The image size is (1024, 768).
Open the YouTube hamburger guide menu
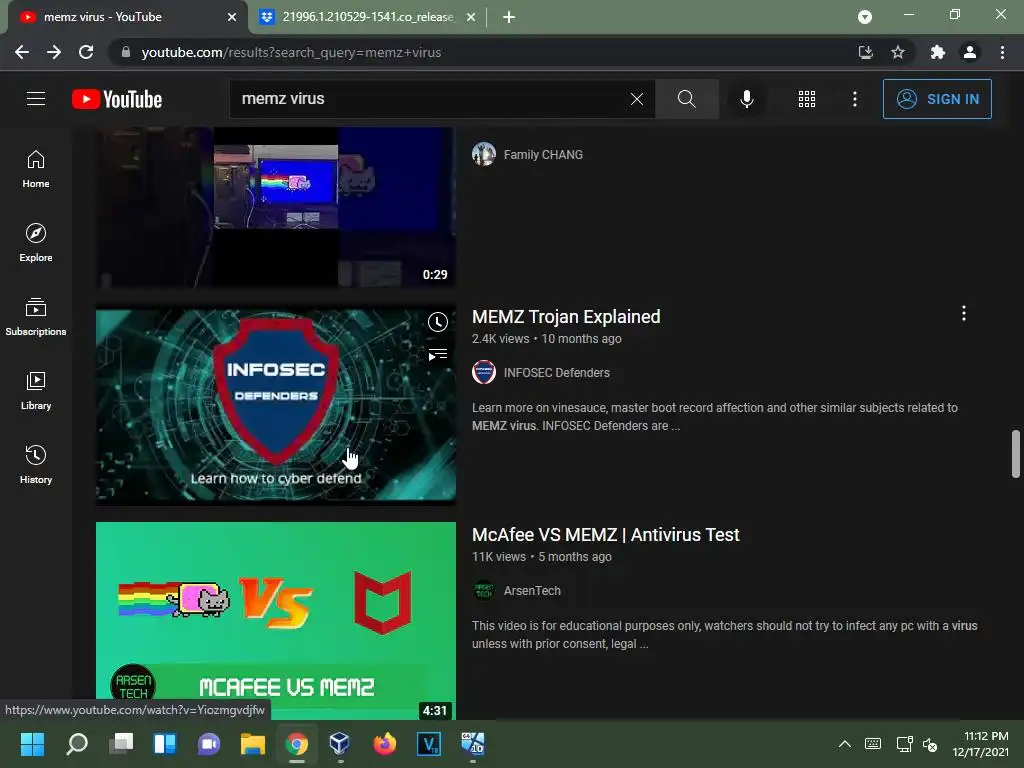tap(36, 99)
